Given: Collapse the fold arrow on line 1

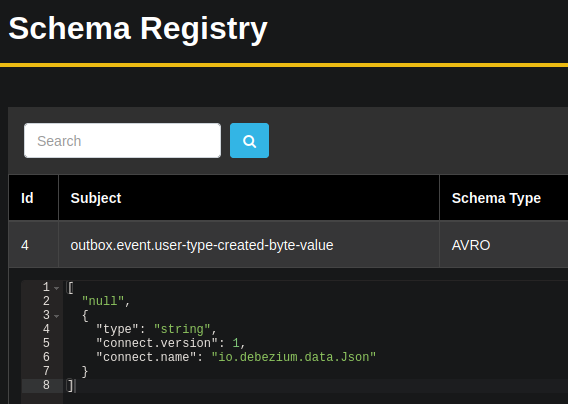Looking at the screenshot, I should click(57, 288).
